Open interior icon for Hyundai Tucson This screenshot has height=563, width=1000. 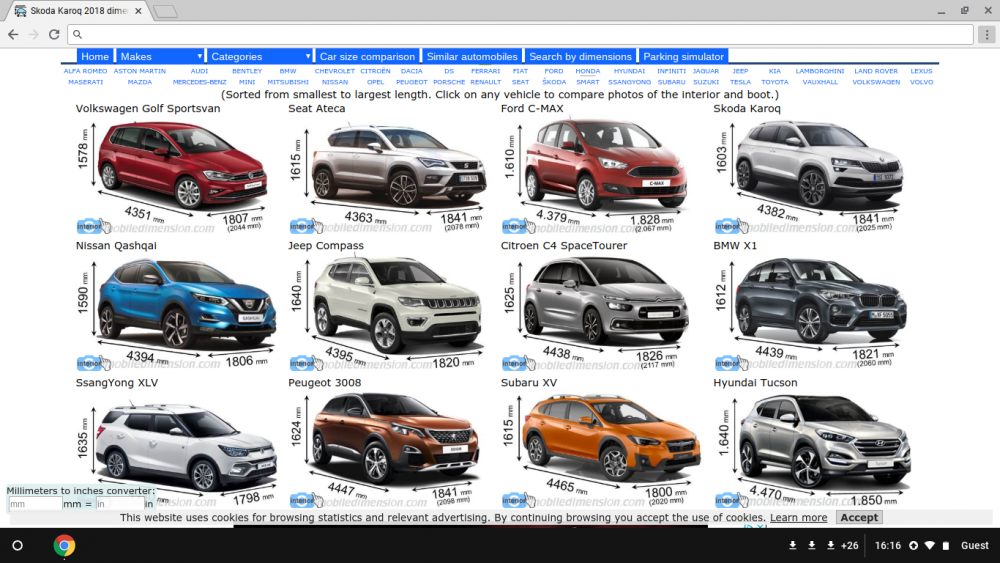click(731, 500)
